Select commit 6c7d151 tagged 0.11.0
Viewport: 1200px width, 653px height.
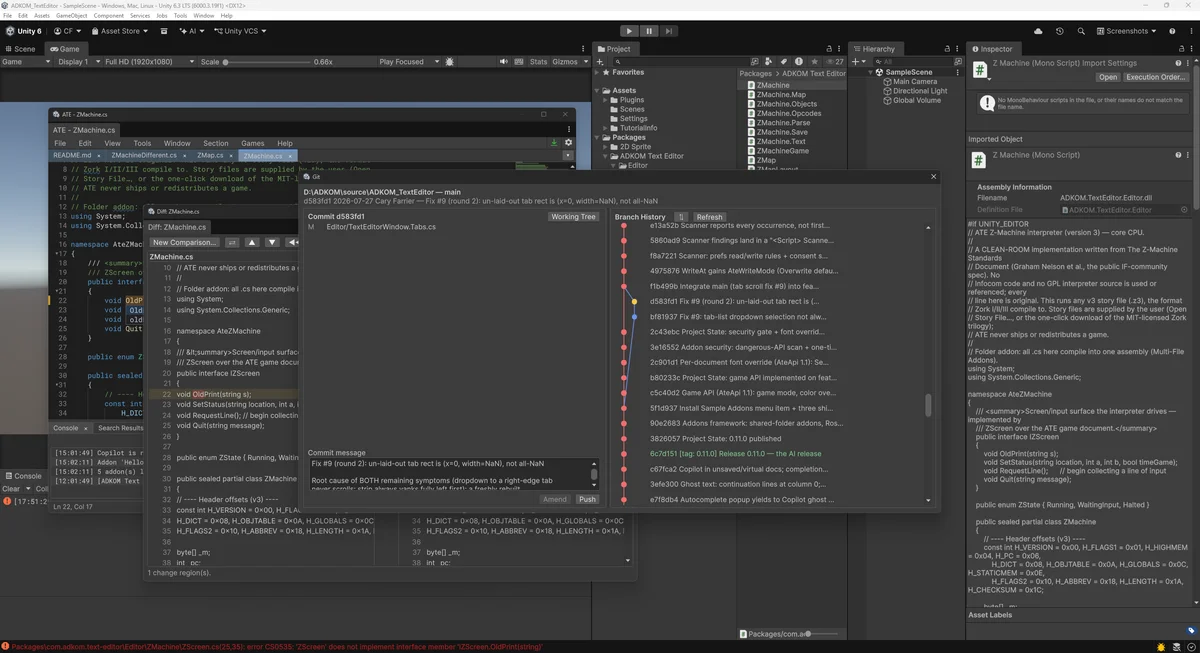click(x=735, y=453)
